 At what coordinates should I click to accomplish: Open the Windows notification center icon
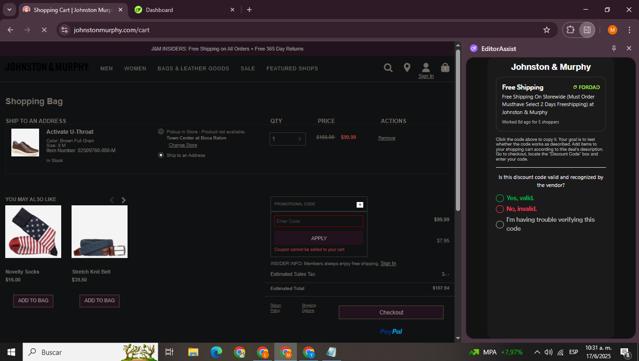(625, 352)
